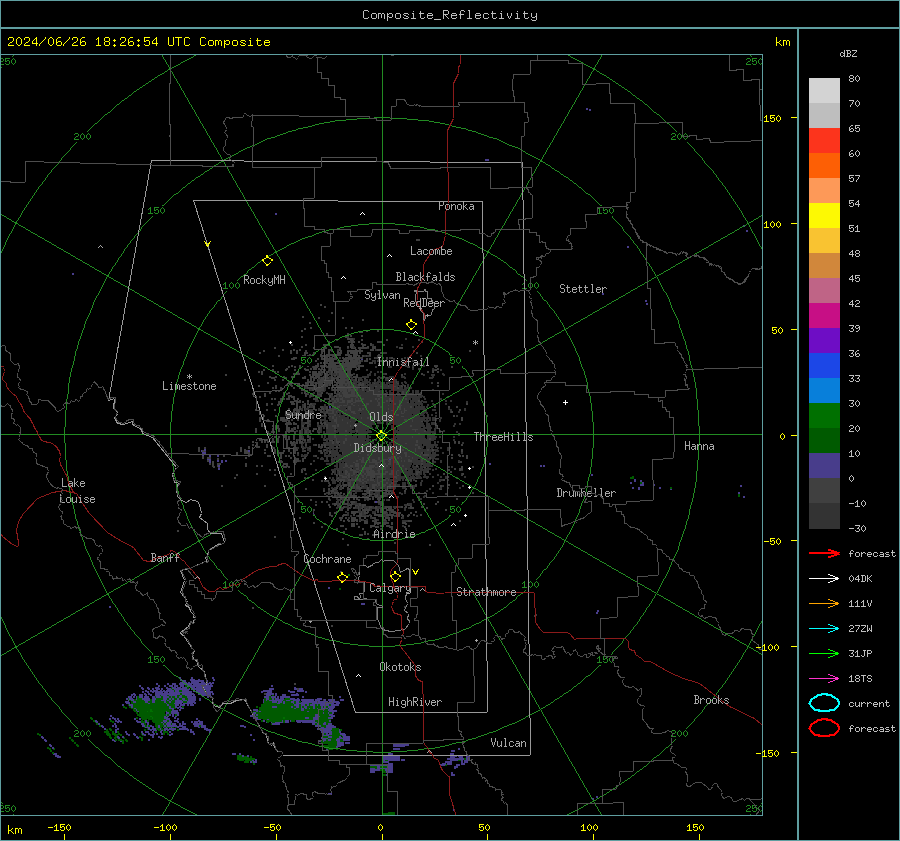Click the yellow V marker east of Calgary

pyautogui.click(x=416, y=572)
